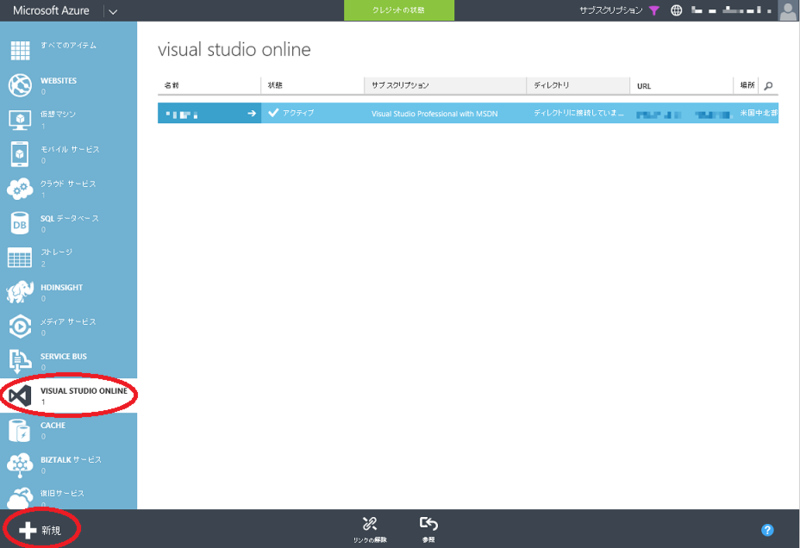Open the storage table icon
The width and height of the screenshot is (800, 548).
pos(20,257)
